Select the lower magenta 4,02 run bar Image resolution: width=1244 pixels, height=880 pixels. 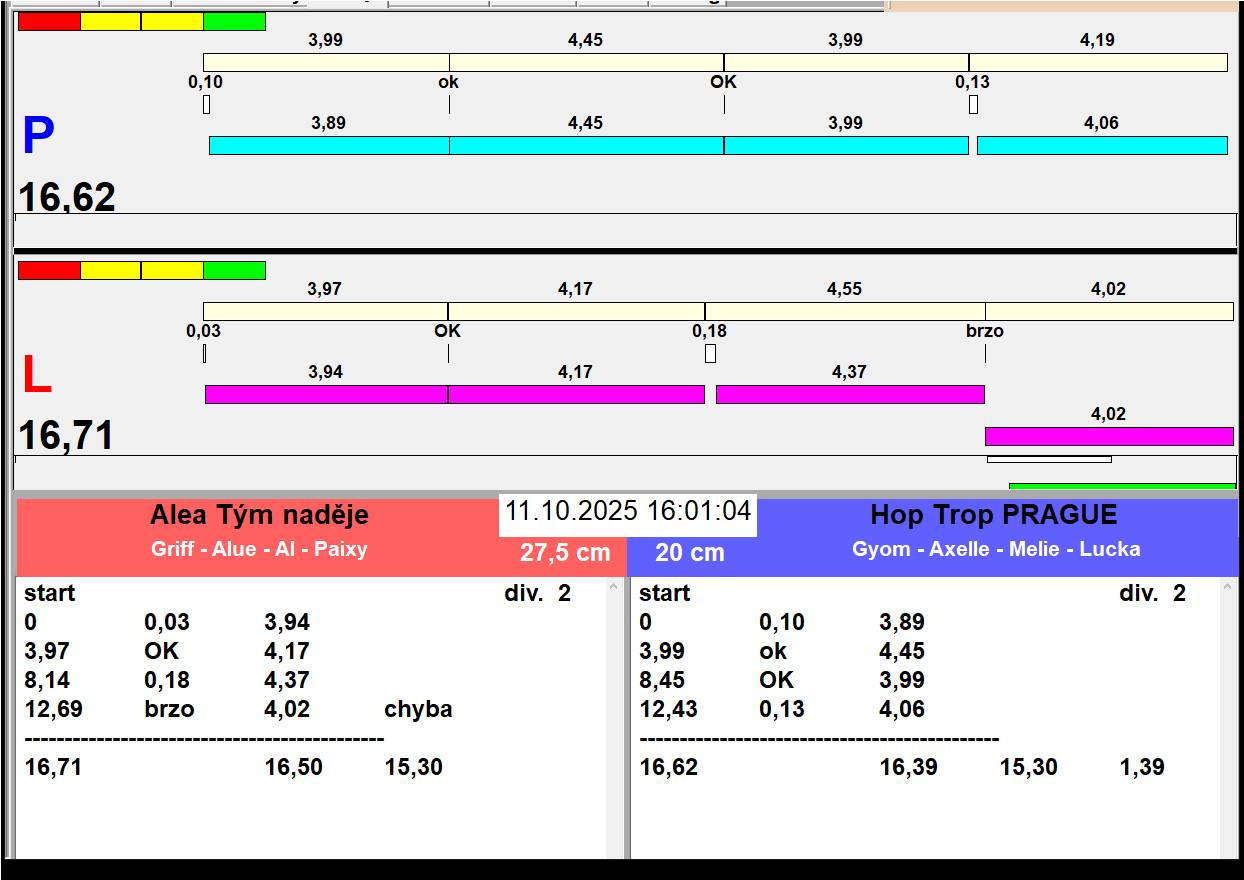[1109, 436]
